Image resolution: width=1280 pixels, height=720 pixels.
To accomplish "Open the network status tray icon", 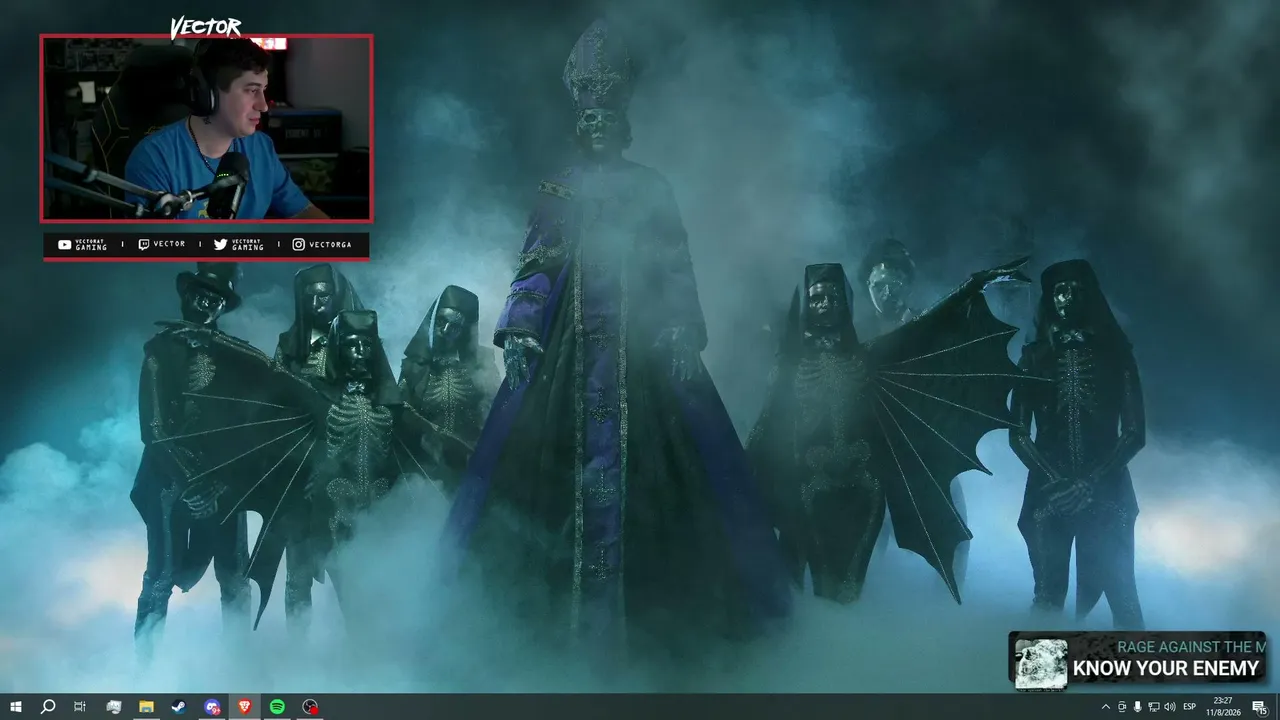I will click(1153, 707).
